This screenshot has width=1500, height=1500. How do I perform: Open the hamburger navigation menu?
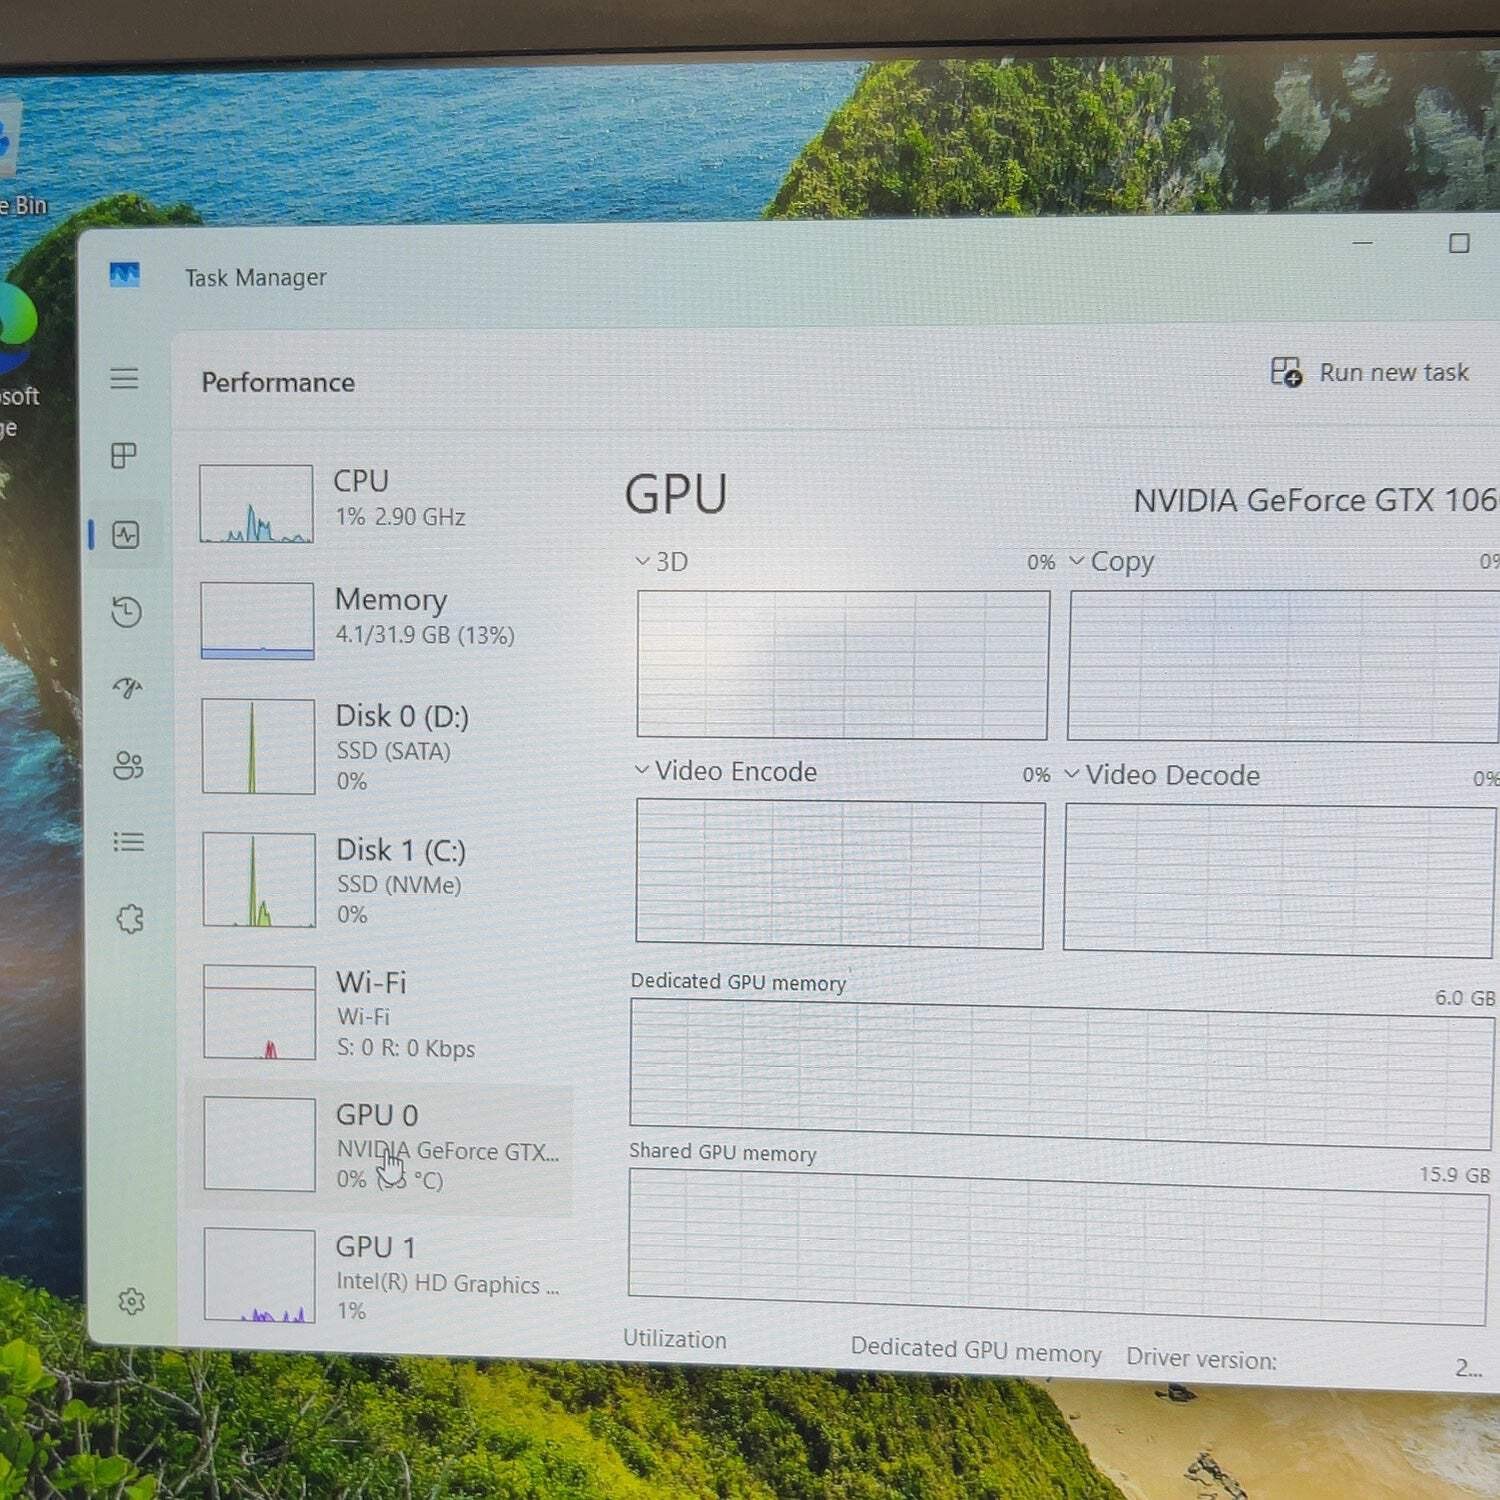click(124, 378)
